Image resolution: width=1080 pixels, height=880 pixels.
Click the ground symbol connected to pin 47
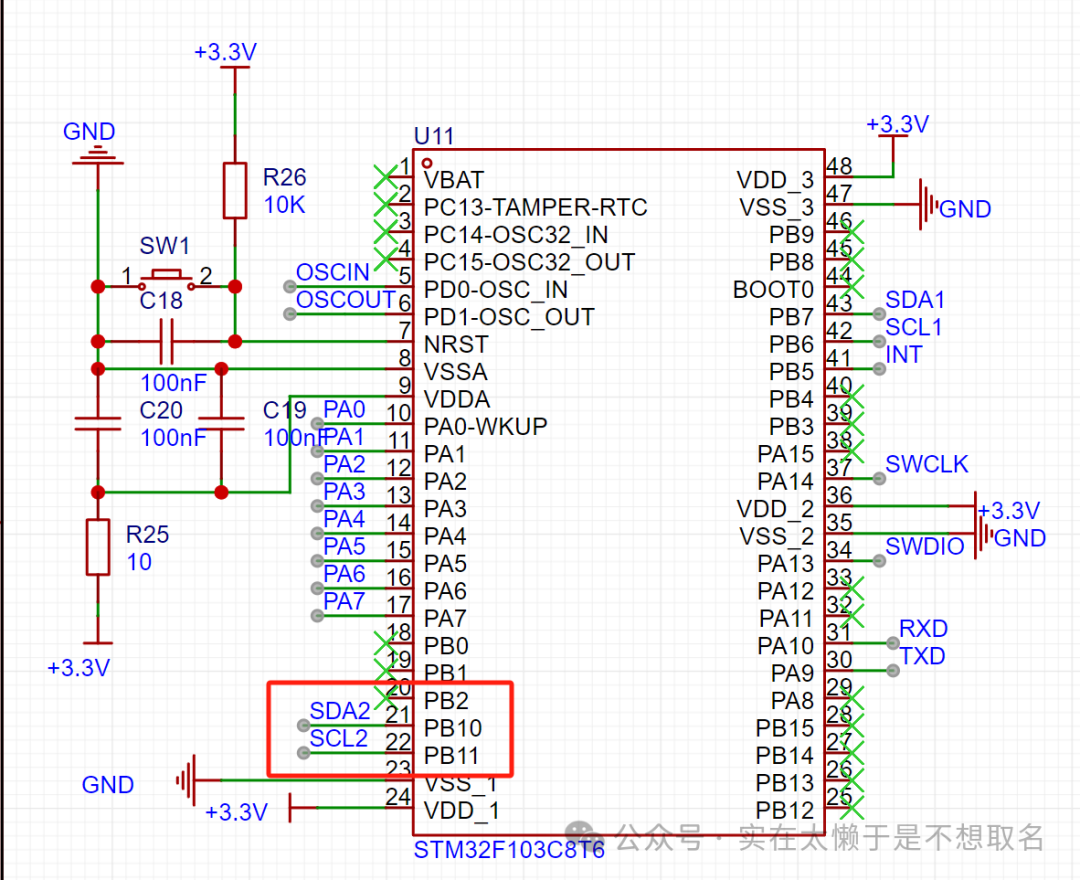click(930, 207)
